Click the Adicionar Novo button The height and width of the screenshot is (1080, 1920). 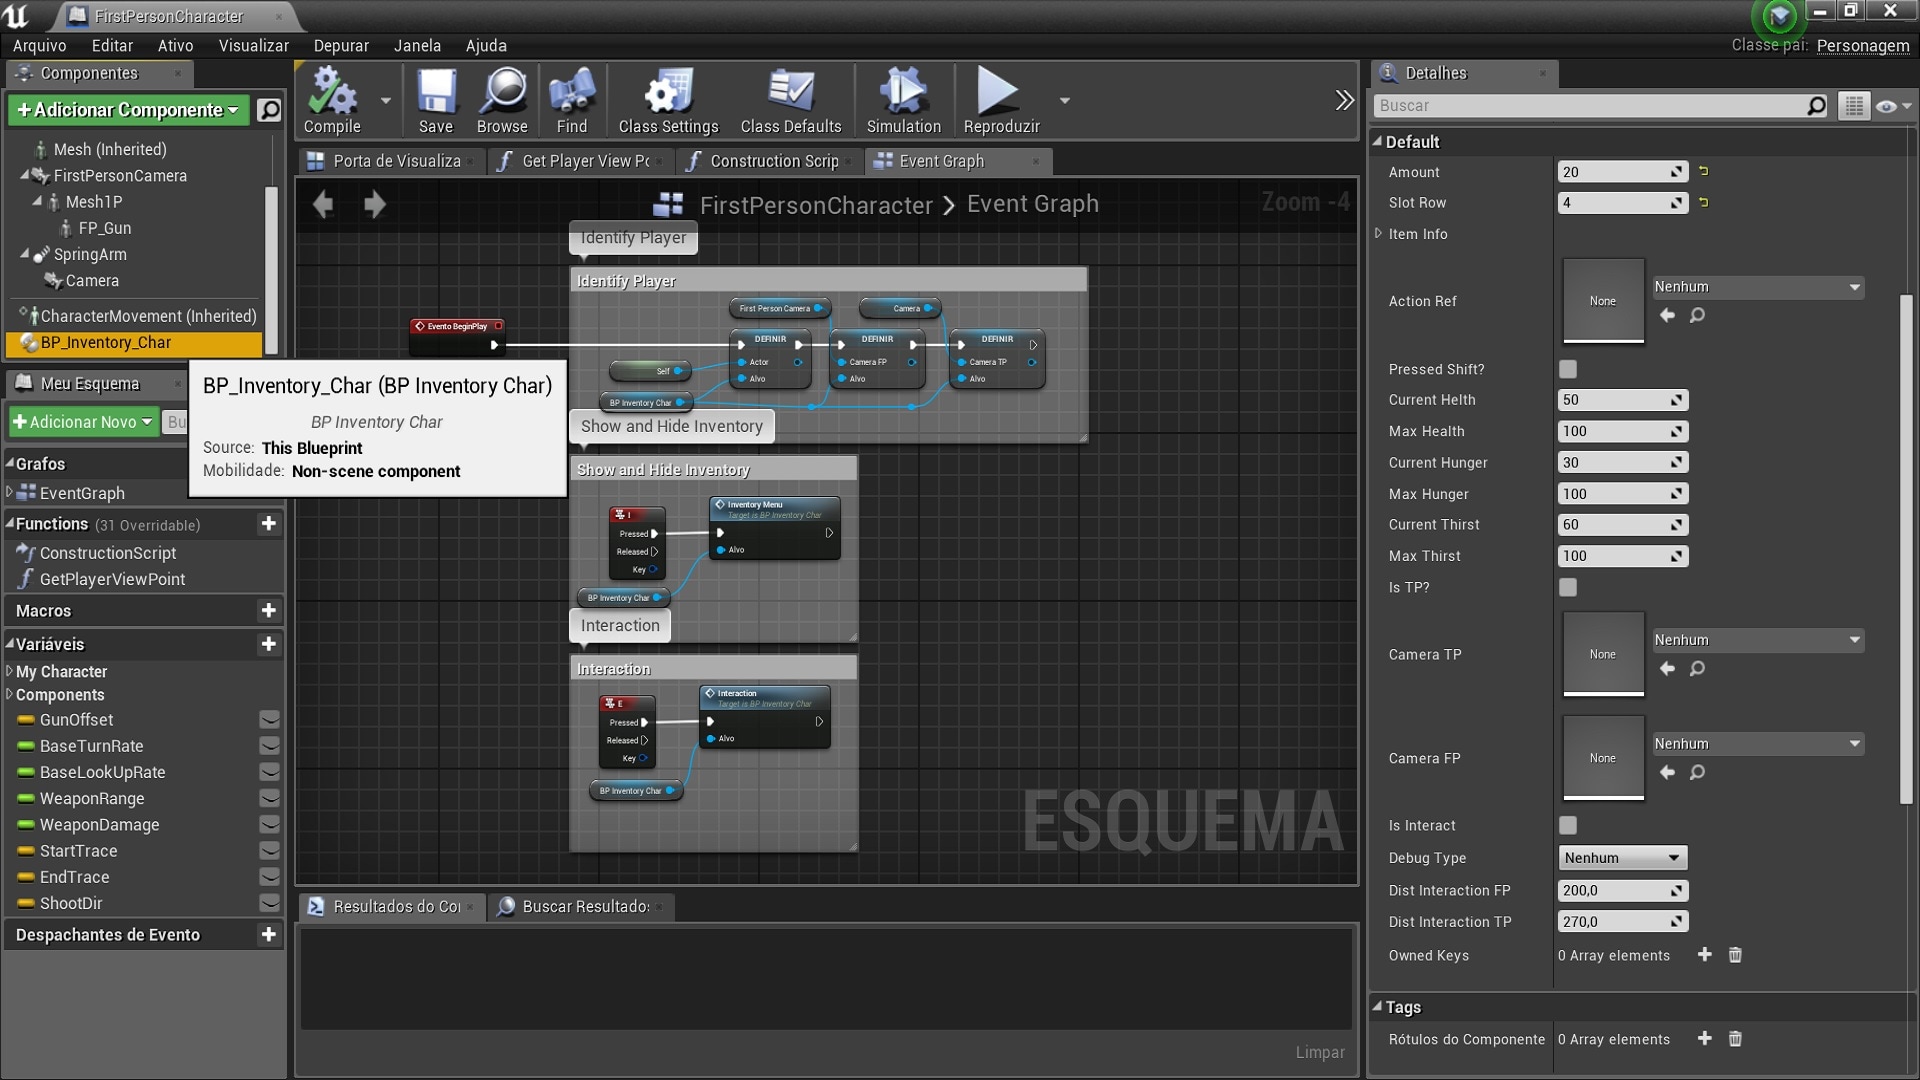point(82,421)
